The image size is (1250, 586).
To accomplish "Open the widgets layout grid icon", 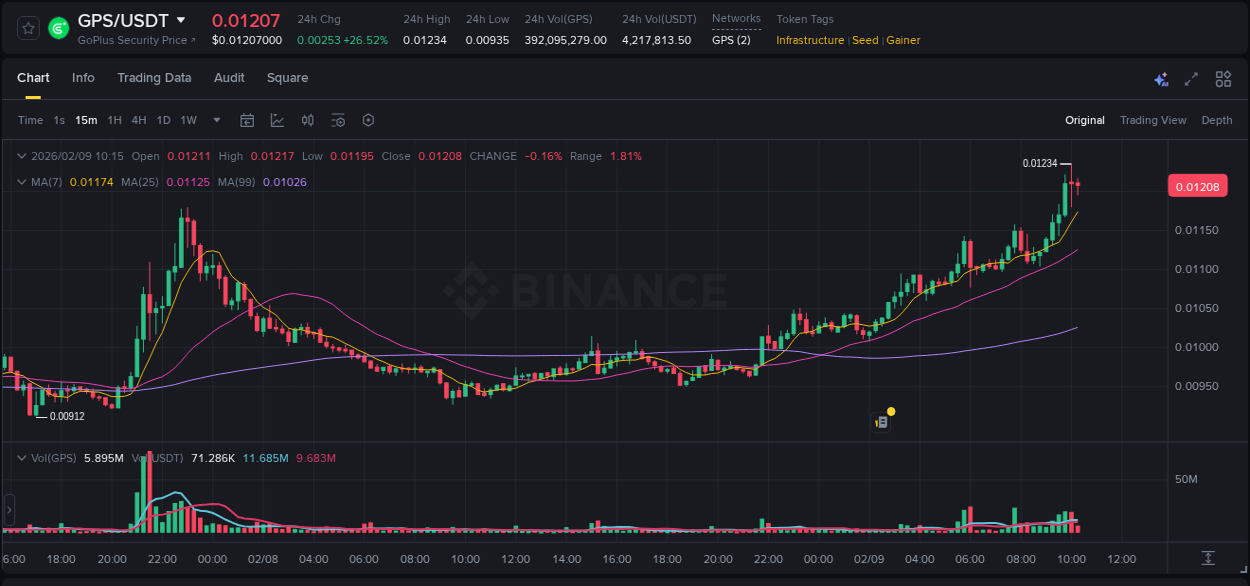I will tap(1223, 78).
